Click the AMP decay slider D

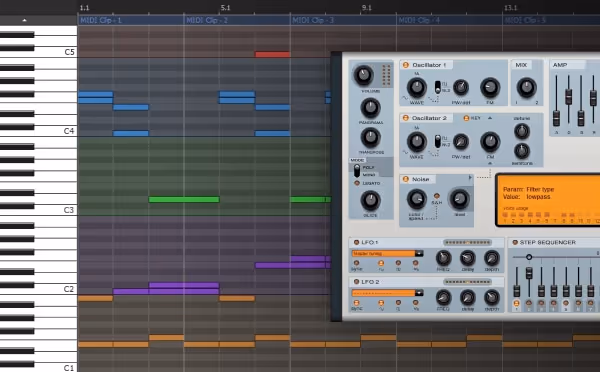569,96
